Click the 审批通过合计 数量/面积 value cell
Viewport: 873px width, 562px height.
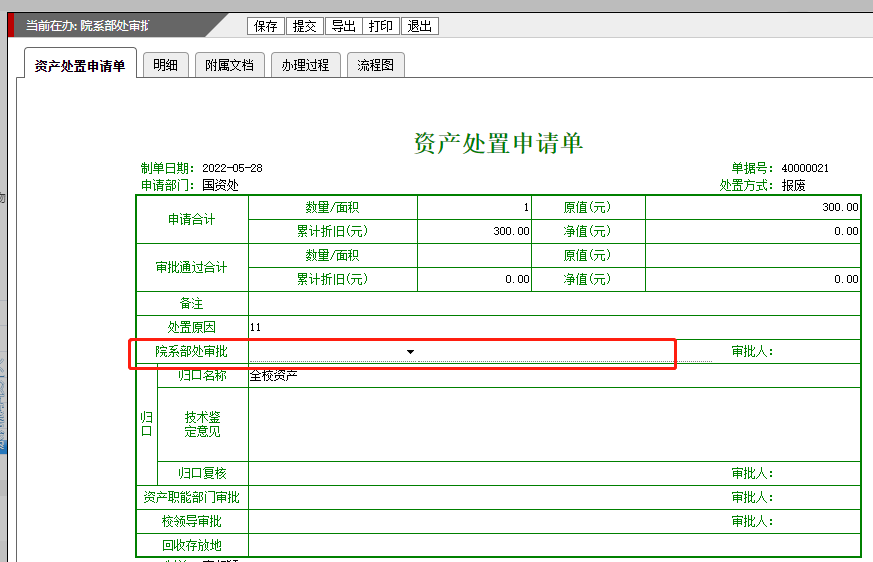click(474, 255)
